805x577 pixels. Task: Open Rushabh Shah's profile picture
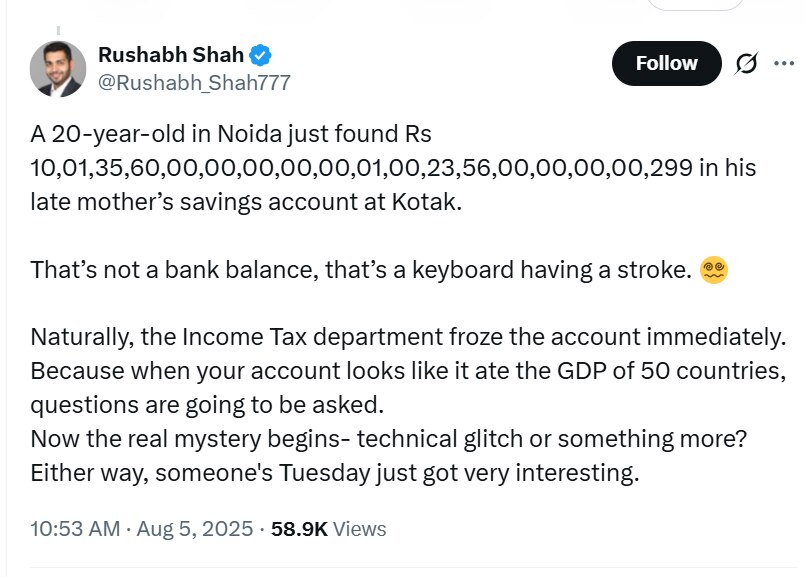point(58,69)
